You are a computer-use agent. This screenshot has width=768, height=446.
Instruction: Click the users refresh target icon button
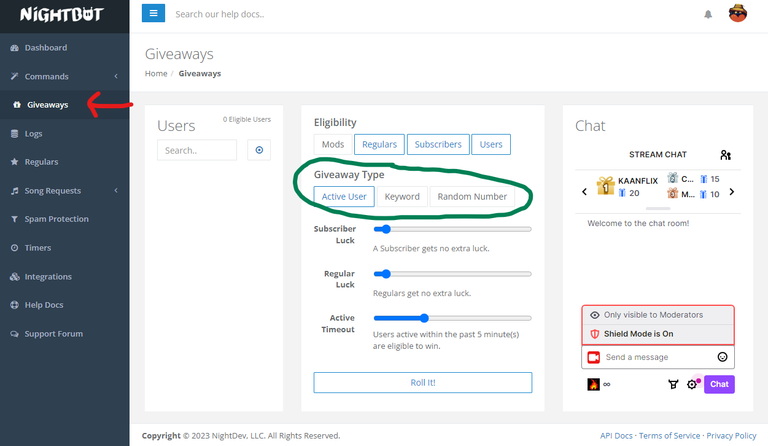[259, 150]
